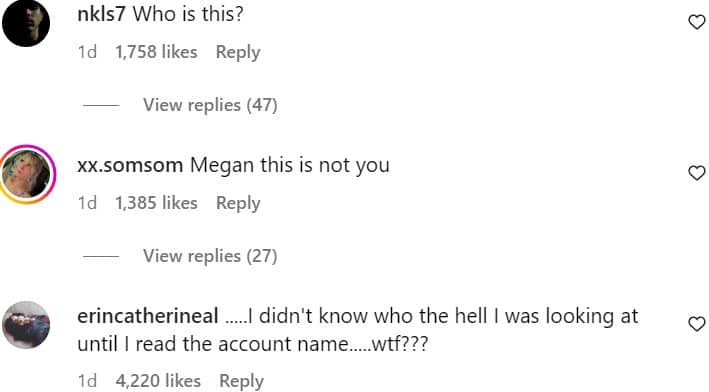Viewport: 709px width, 392px height.
Task: Click the 1d timestamp on nkls7 comment
Action: (x=87, y=52)
